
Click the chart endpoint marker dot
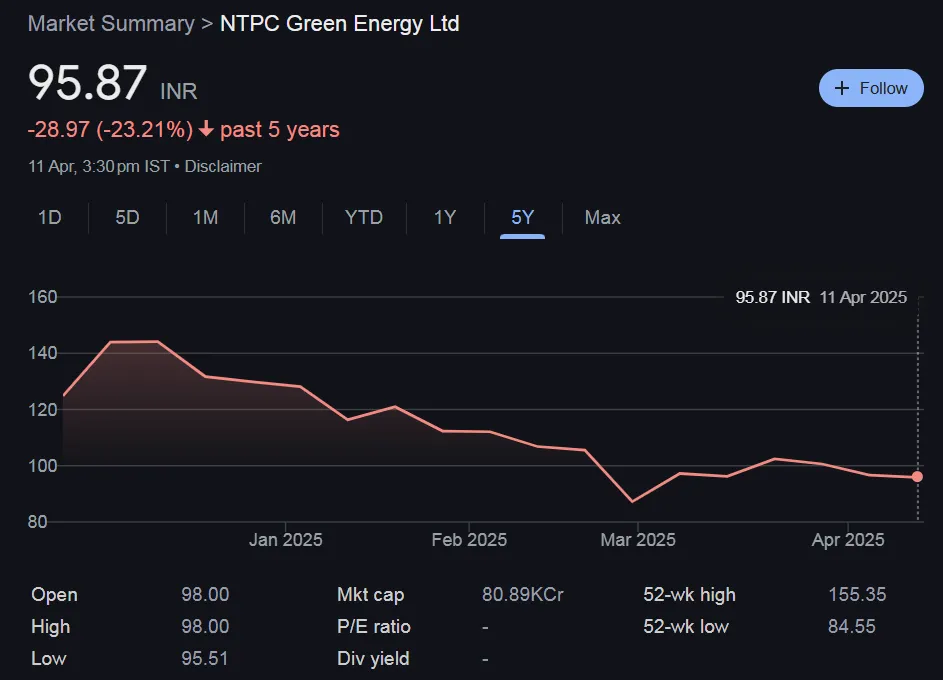point(917,477)
